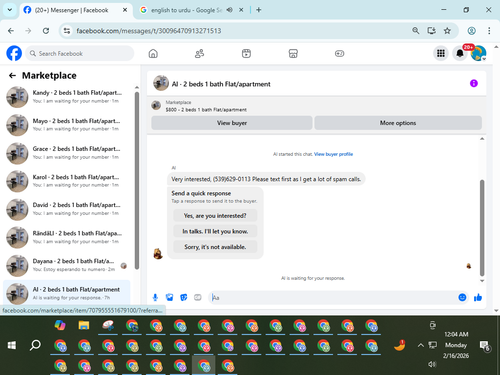Open the Facebook logo home link
This screenshot has width=500, height=375.
tap(14, 53)
